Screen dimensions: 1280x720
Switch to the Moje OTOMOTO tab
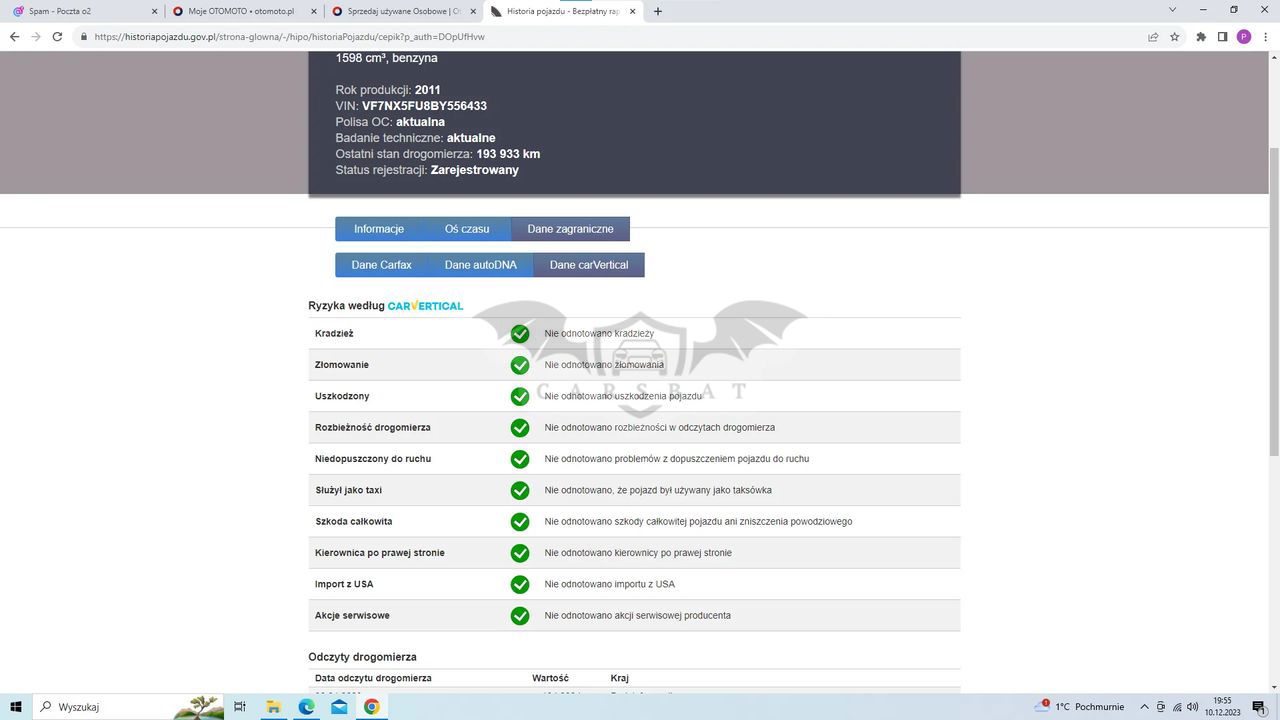[x=240, y=11]
